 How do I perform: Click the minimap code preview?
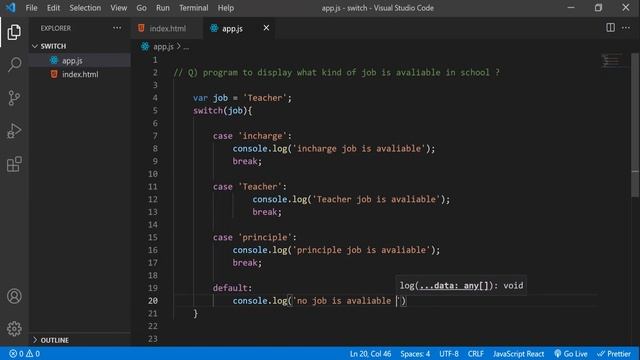tap(611, 61)
